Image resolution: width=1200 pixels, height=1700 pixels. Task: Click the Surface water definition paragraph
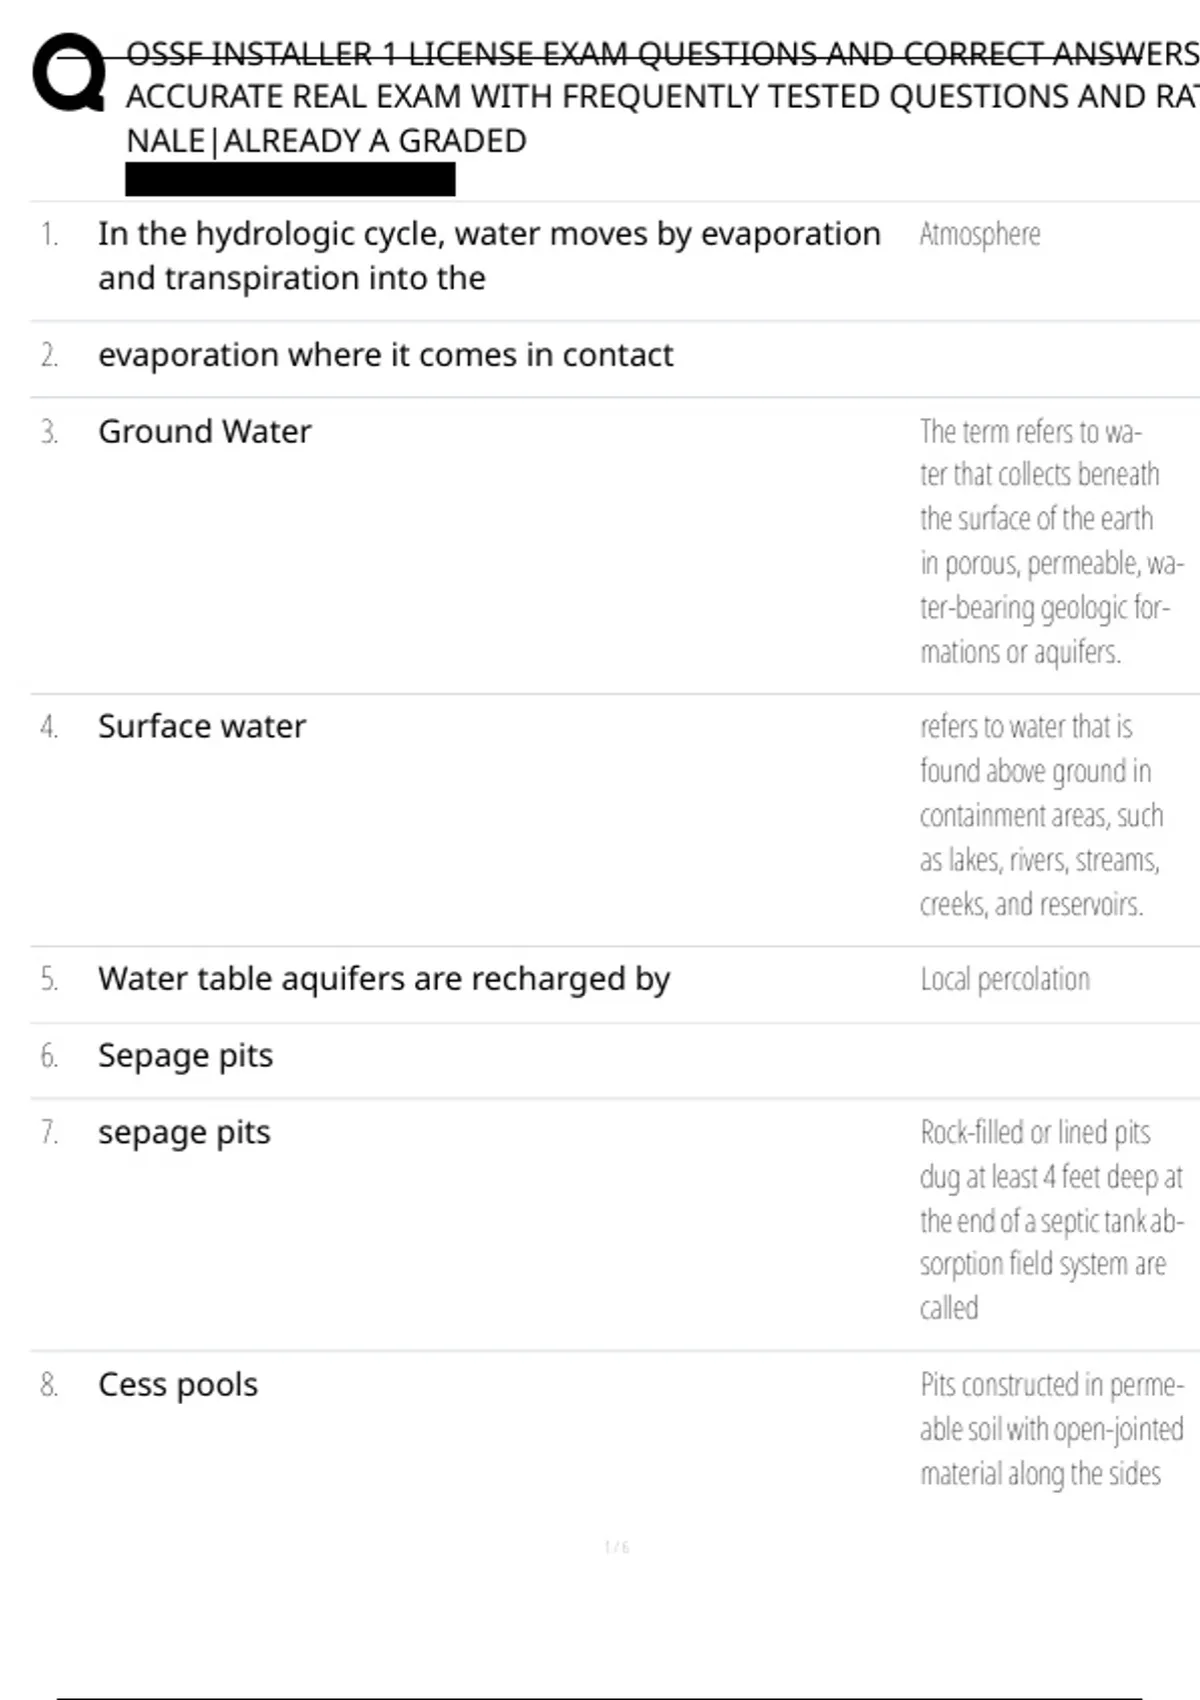tap(1040, 815)
